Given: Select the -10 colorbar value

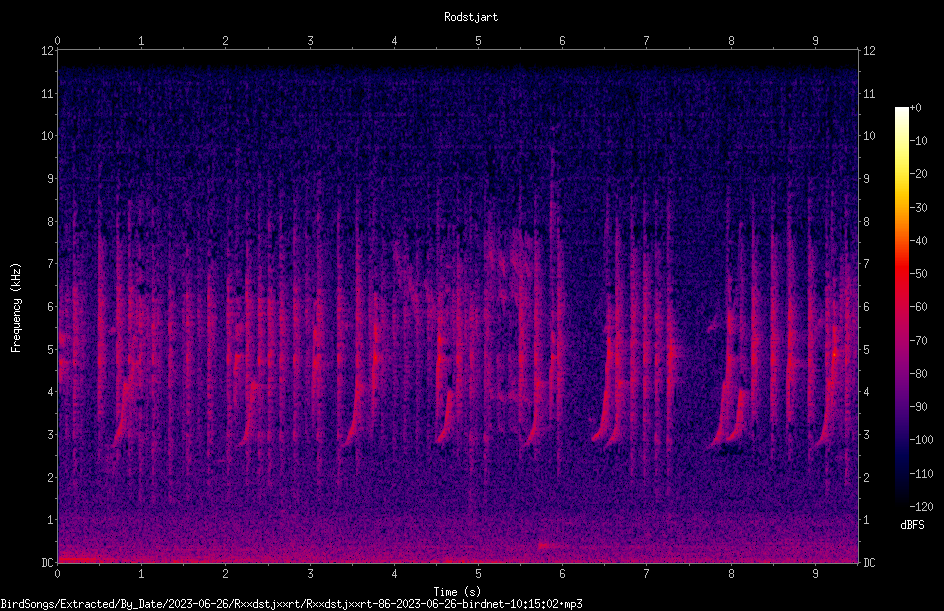Looking at the screenshot, I should click(919, 141).
